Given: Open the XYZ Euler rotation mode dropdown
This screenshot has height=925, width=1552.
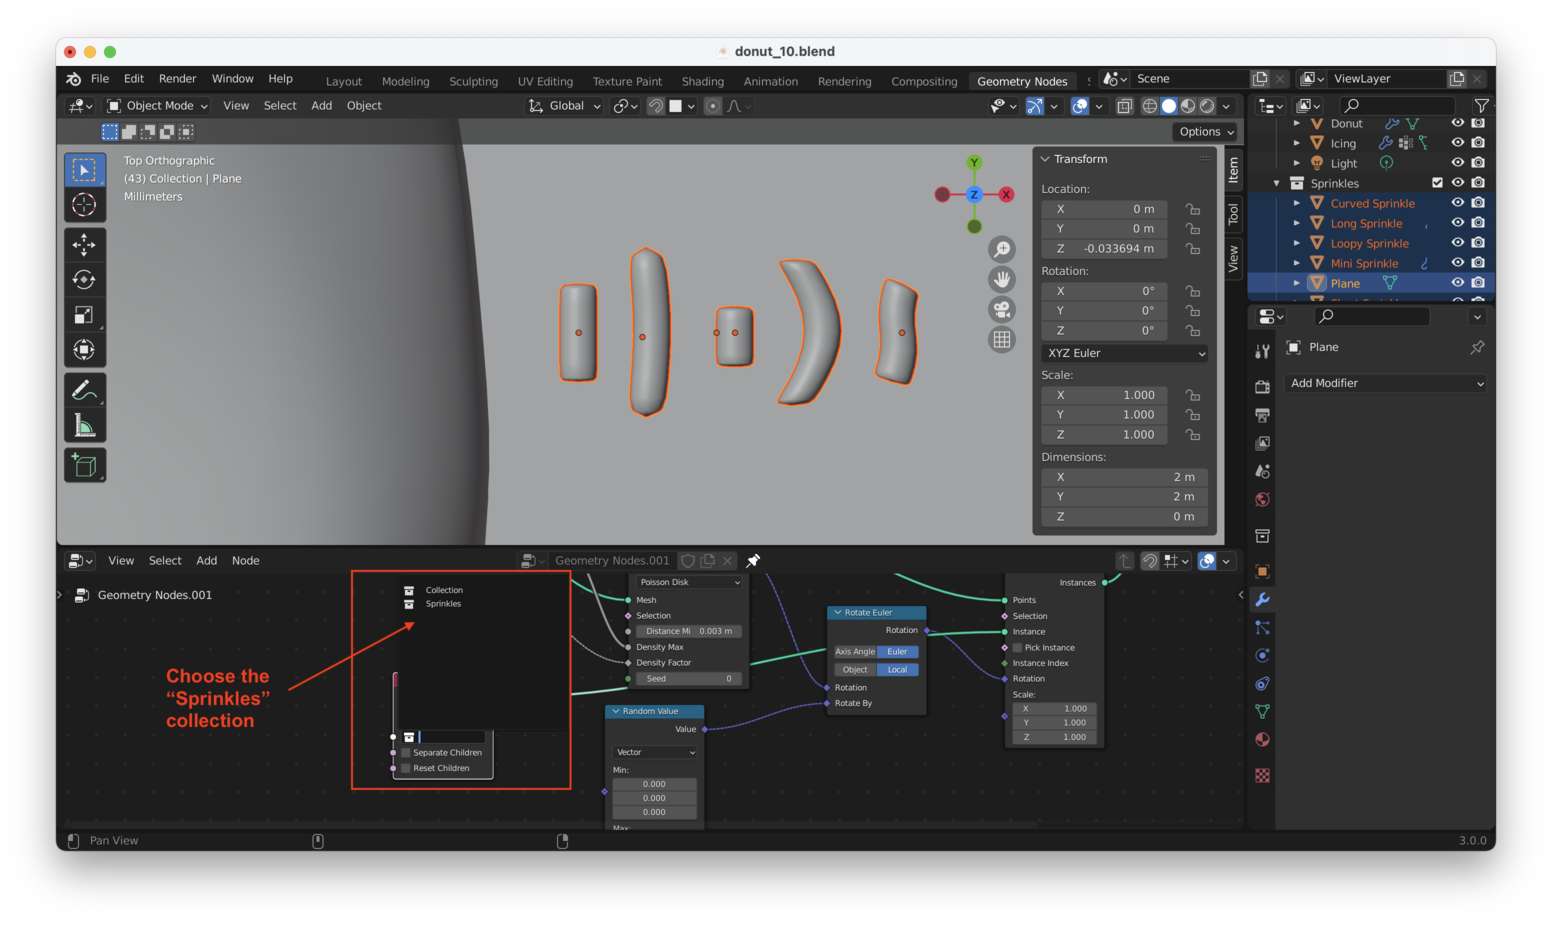Looking at the screenshot, I should click(x=1125, y=353).
